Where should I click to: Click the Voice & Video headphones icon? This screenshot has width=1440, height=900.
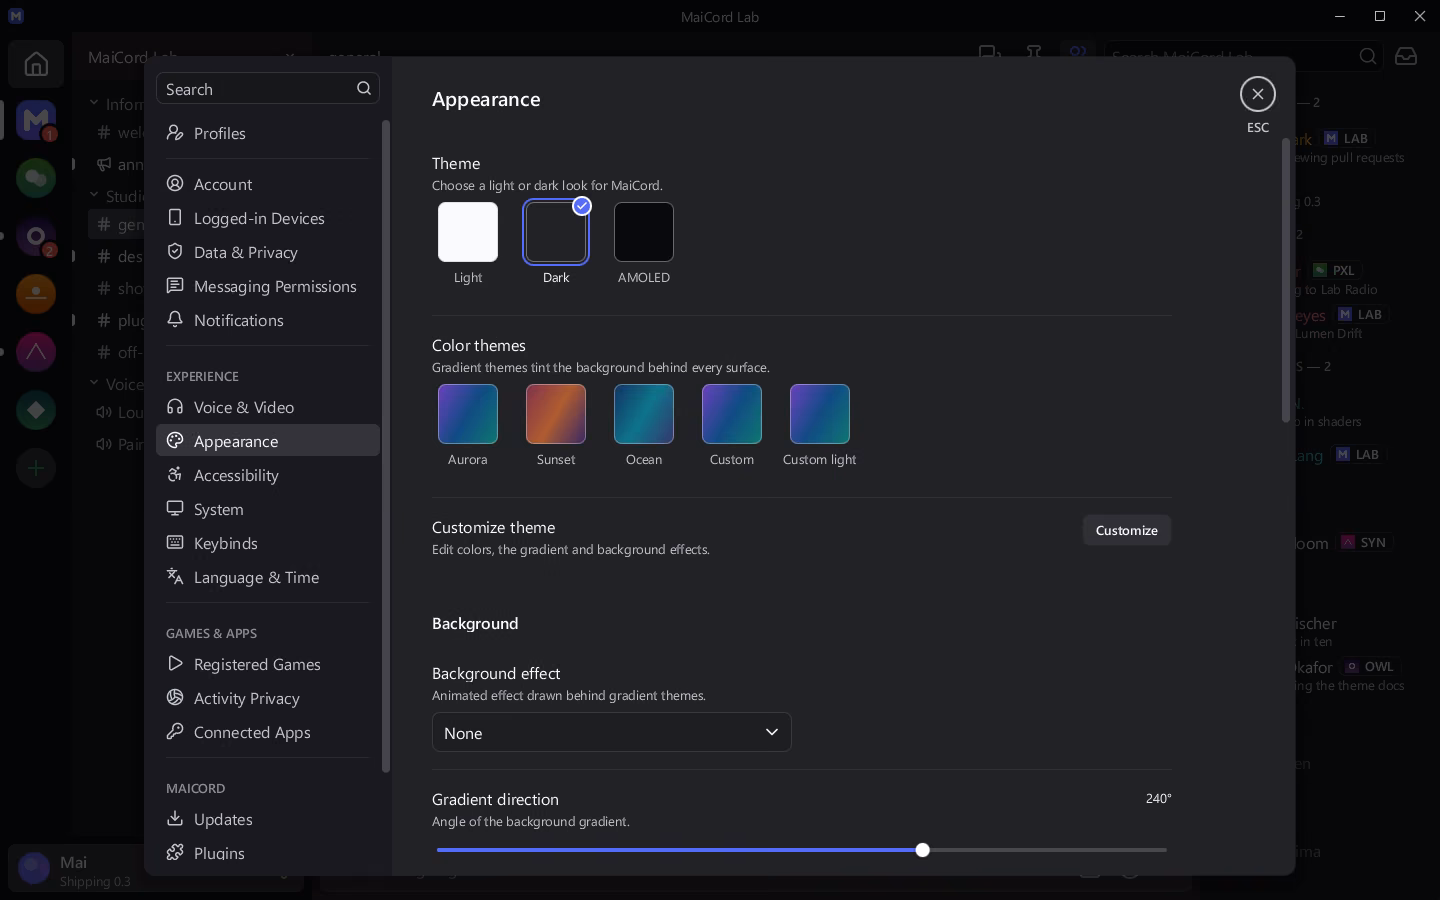pyautogui.click(x=175, y=407)
